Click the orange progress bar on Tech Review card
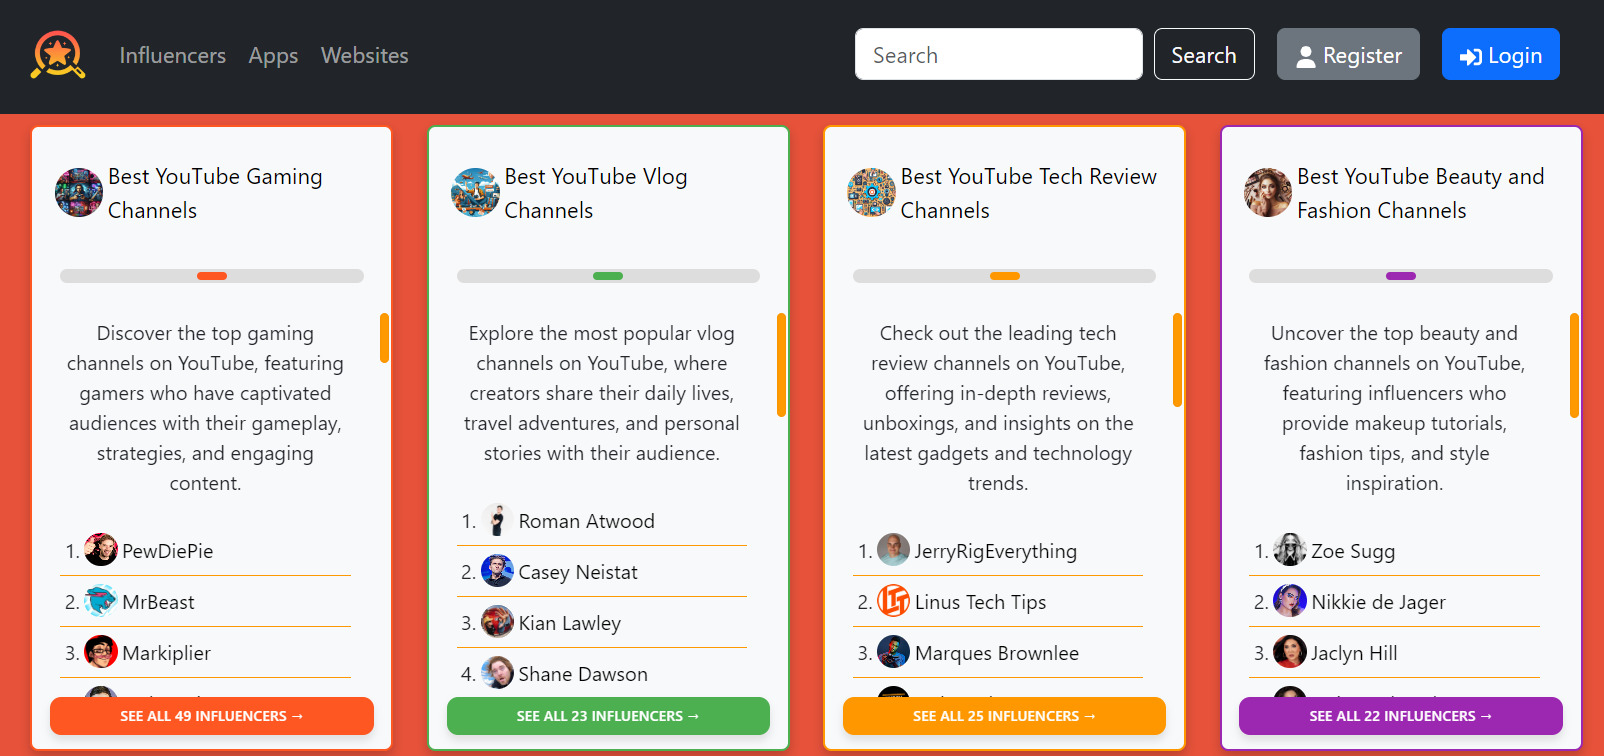Image resolution: width=1604 pixels, height=756 pixels. tap(1005, 276)
